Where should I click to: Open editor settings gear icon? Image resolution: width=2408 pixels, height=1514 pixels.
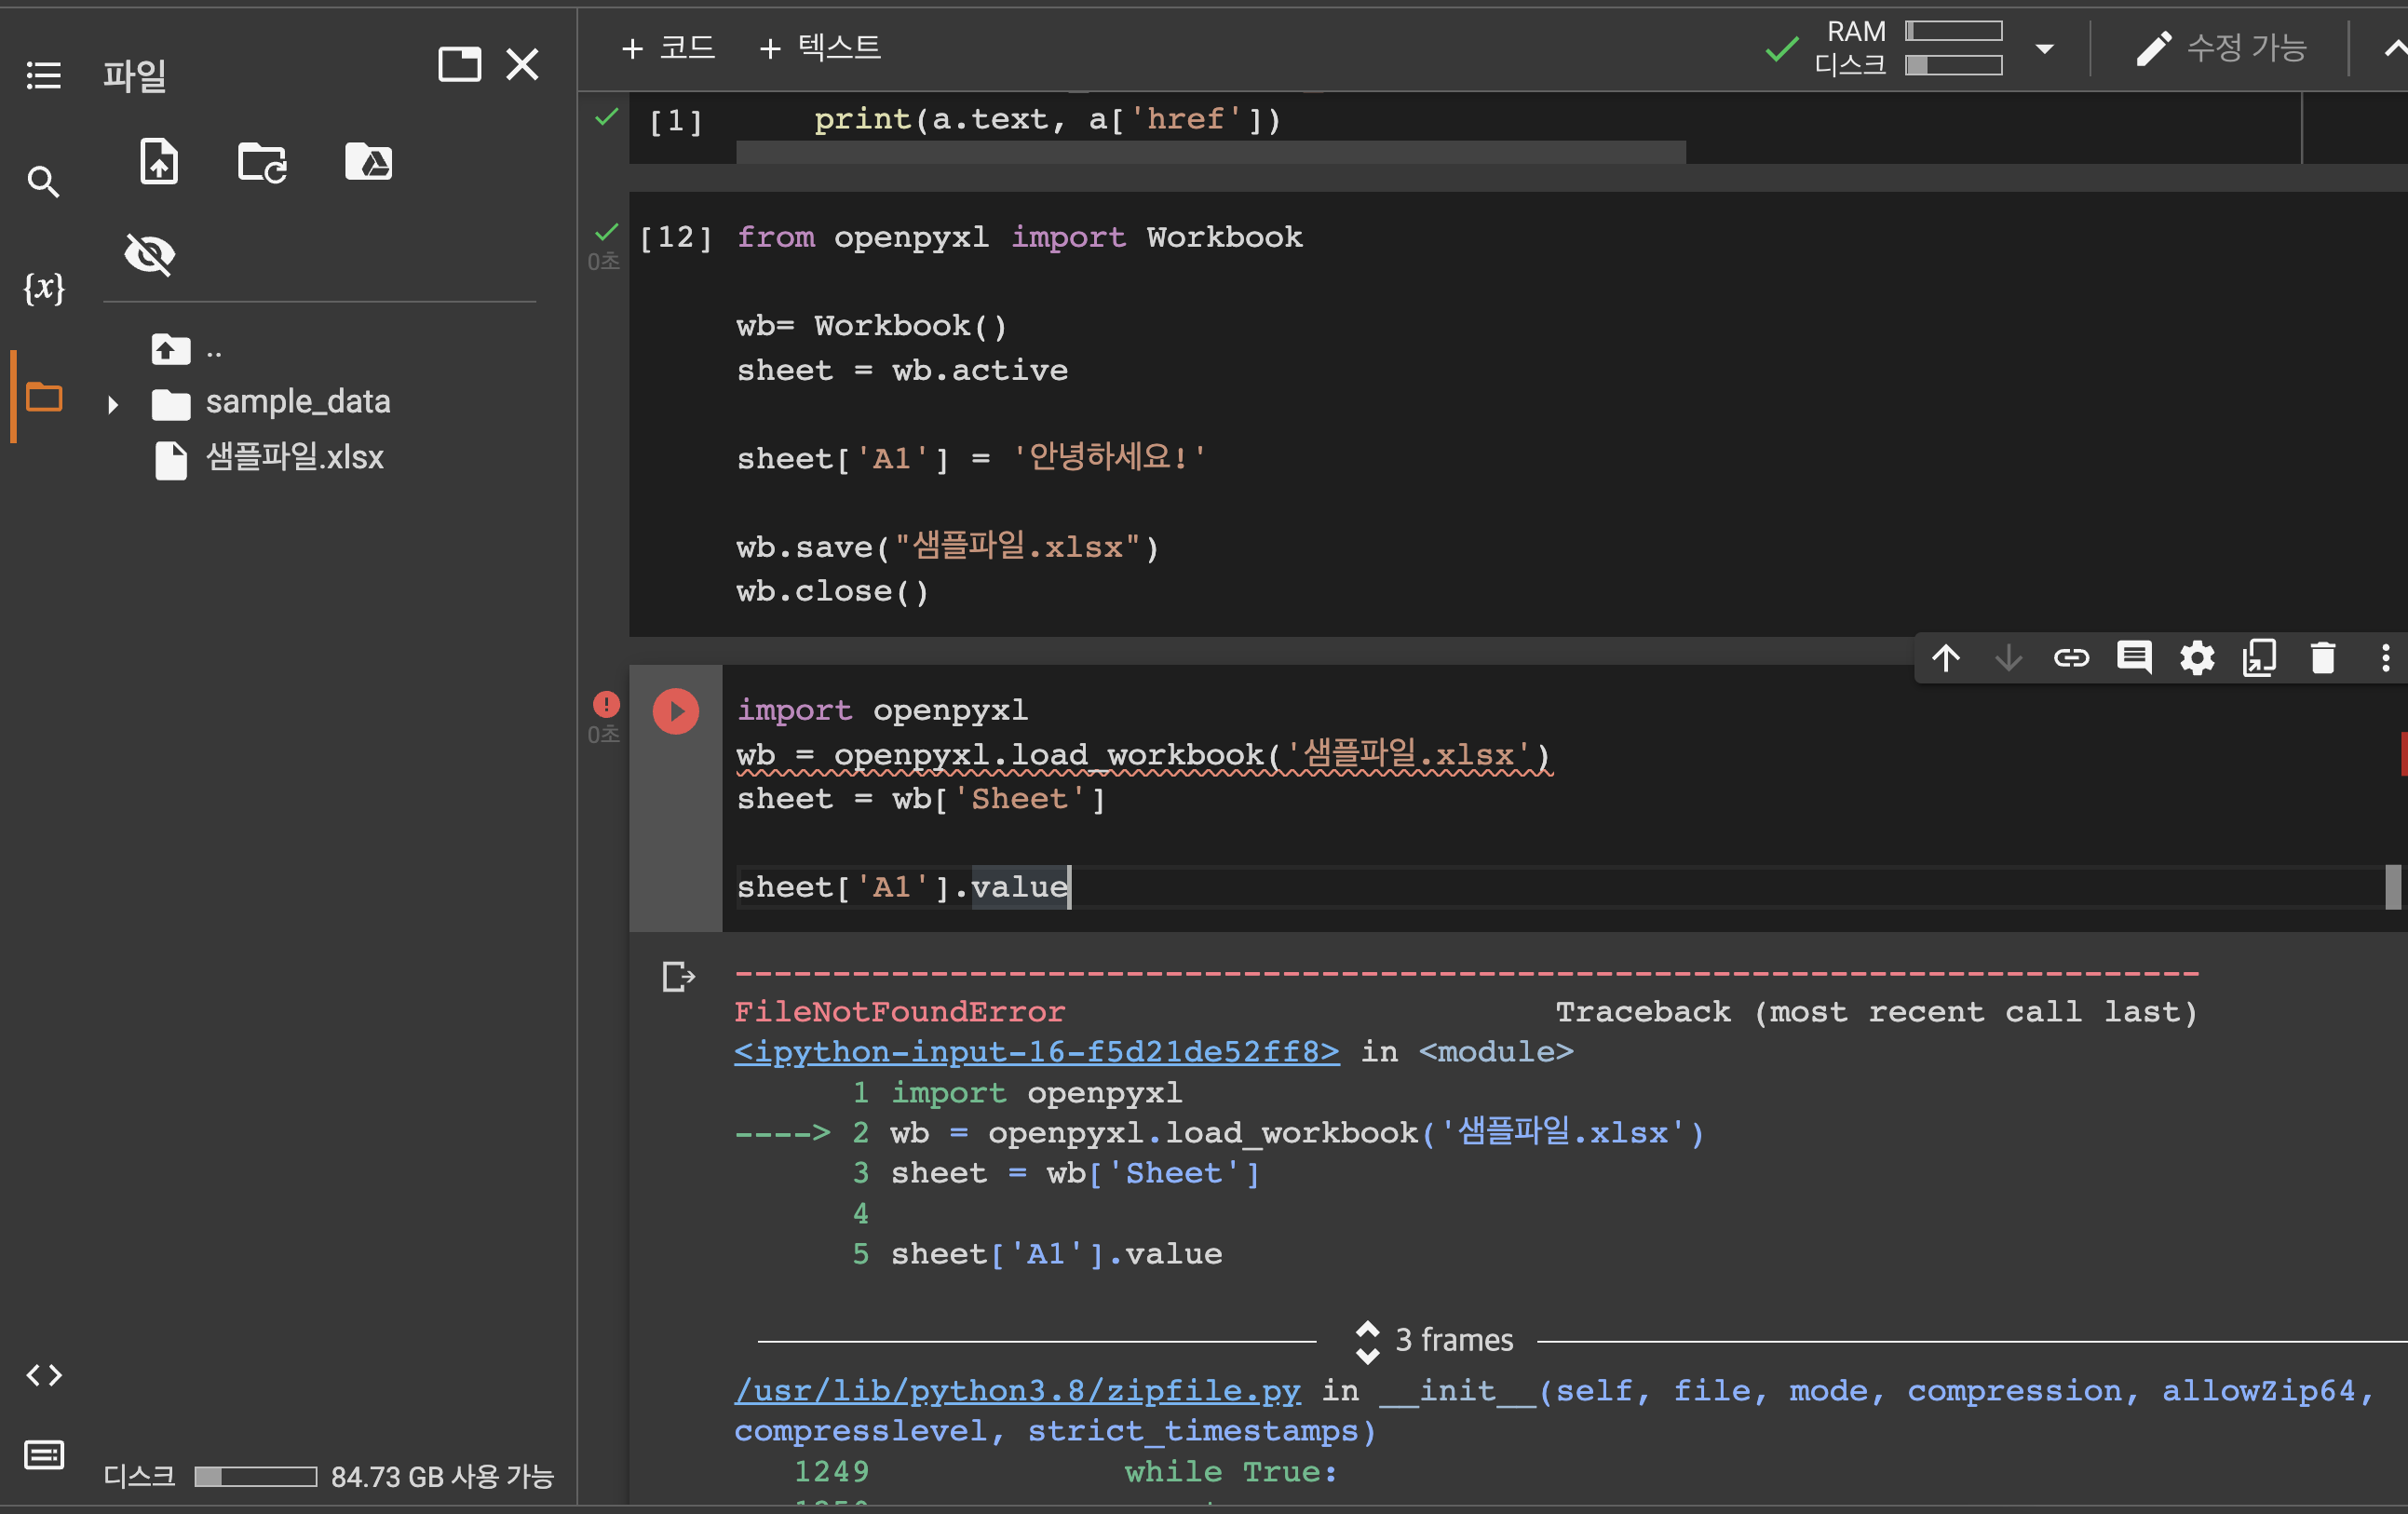point(2197,658)
